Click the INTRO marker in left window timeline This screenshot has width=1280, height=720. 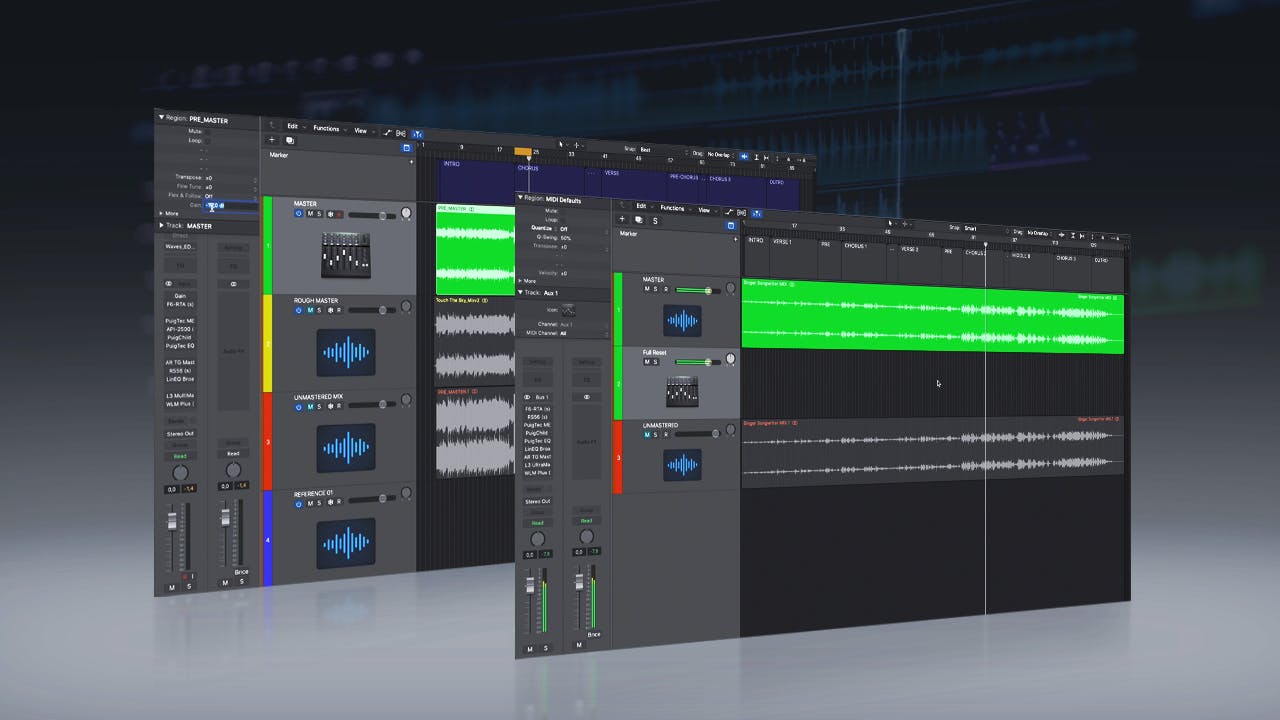click(452, 163)
